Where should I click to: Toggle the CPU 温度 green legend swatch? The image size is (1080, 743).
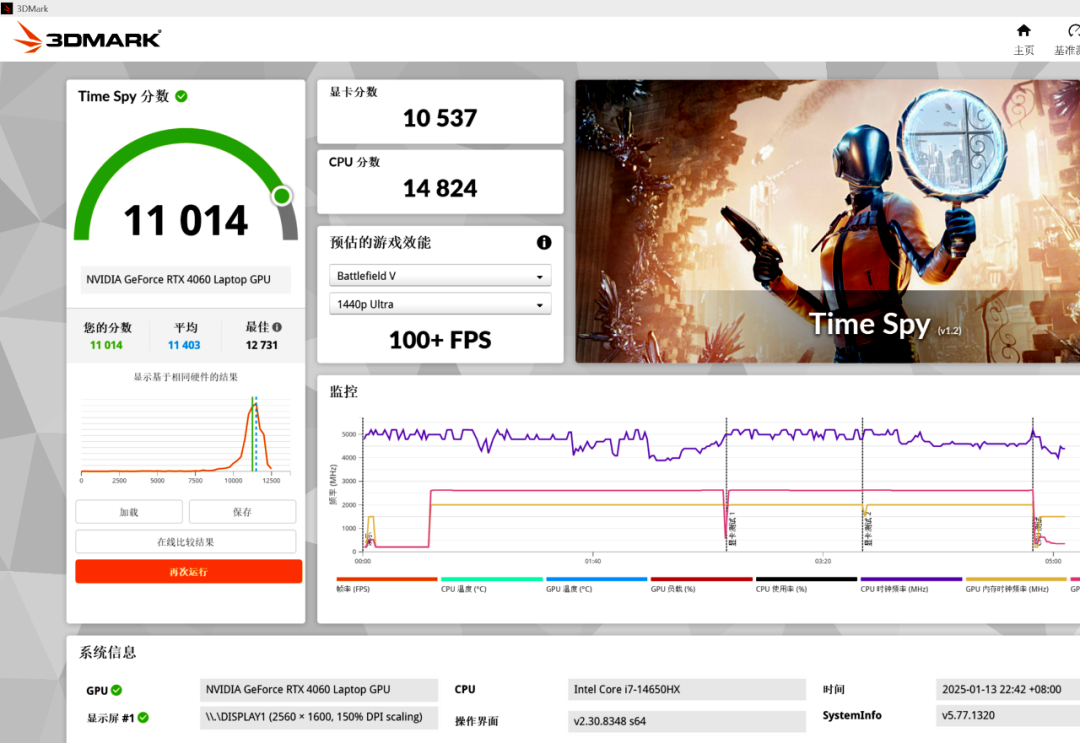pos(492,579)
